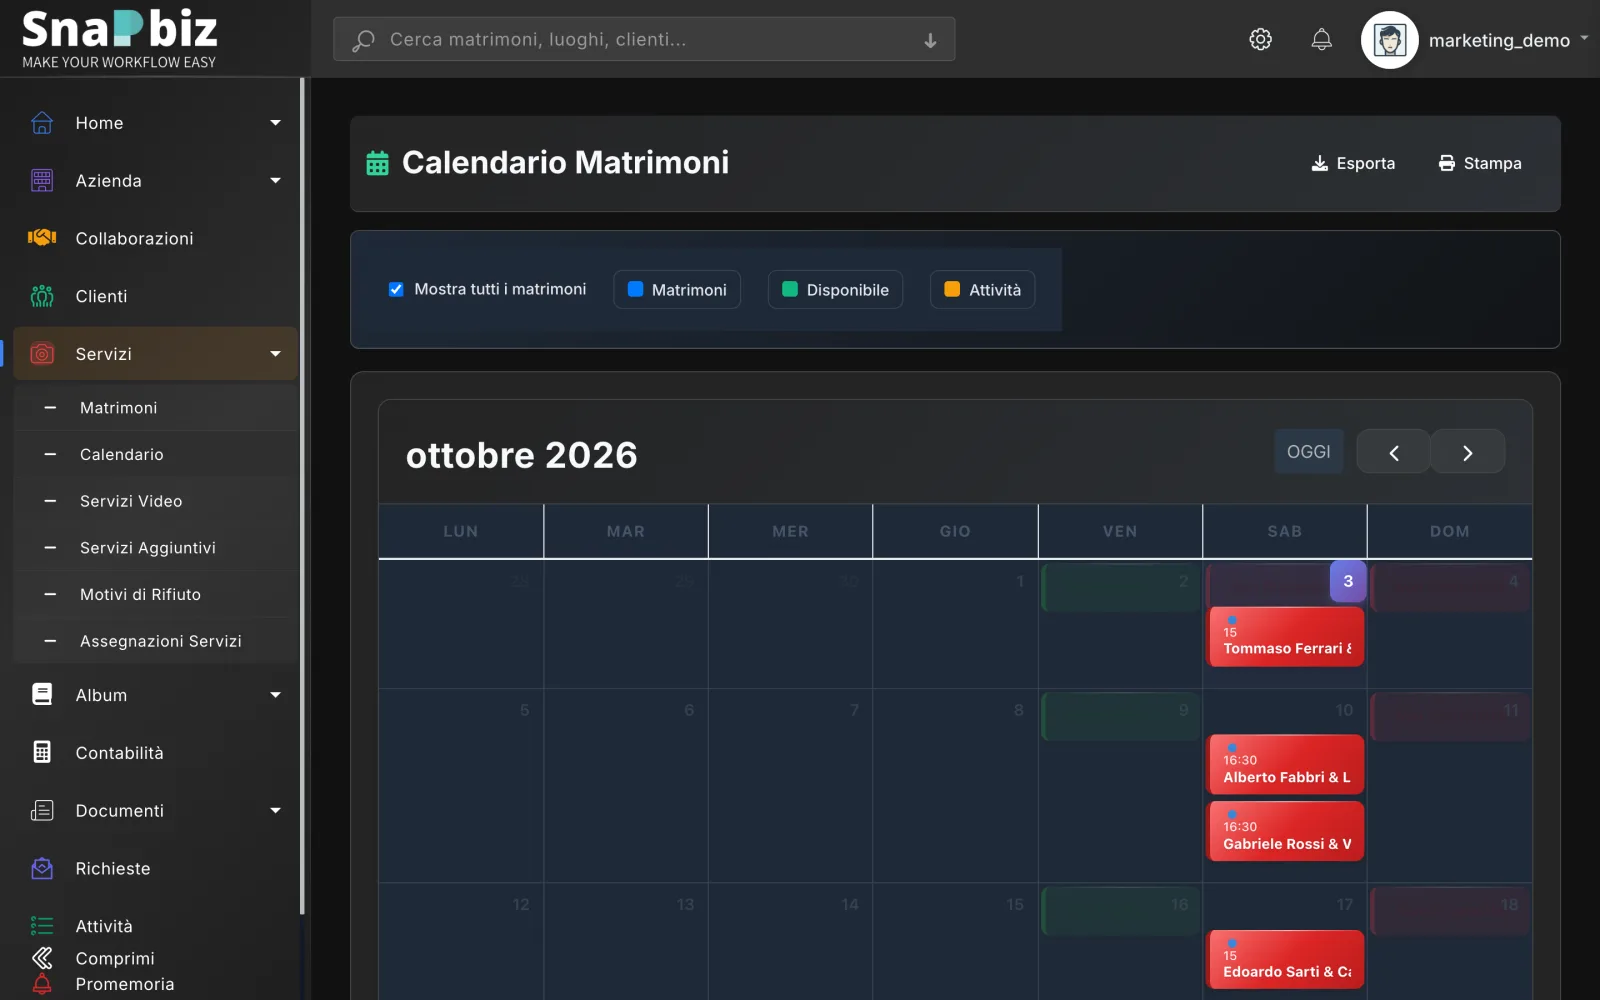Click the OGGI button

click(x=1308, y=452)
